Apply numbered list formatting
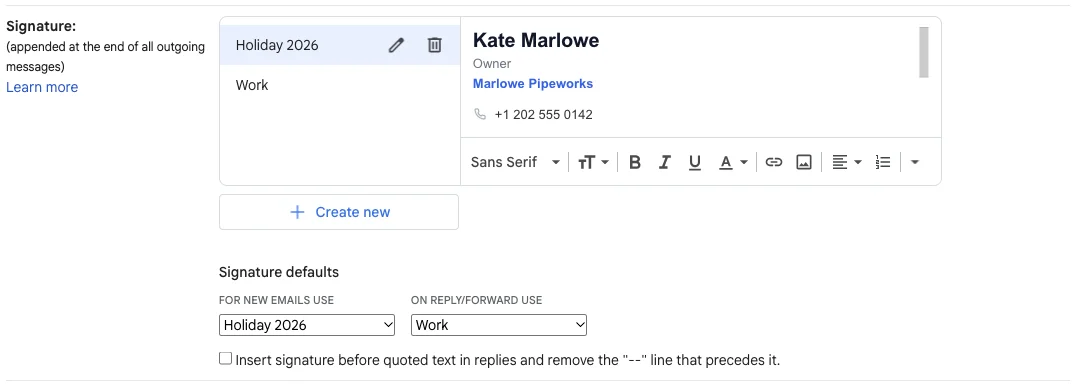 882,163
